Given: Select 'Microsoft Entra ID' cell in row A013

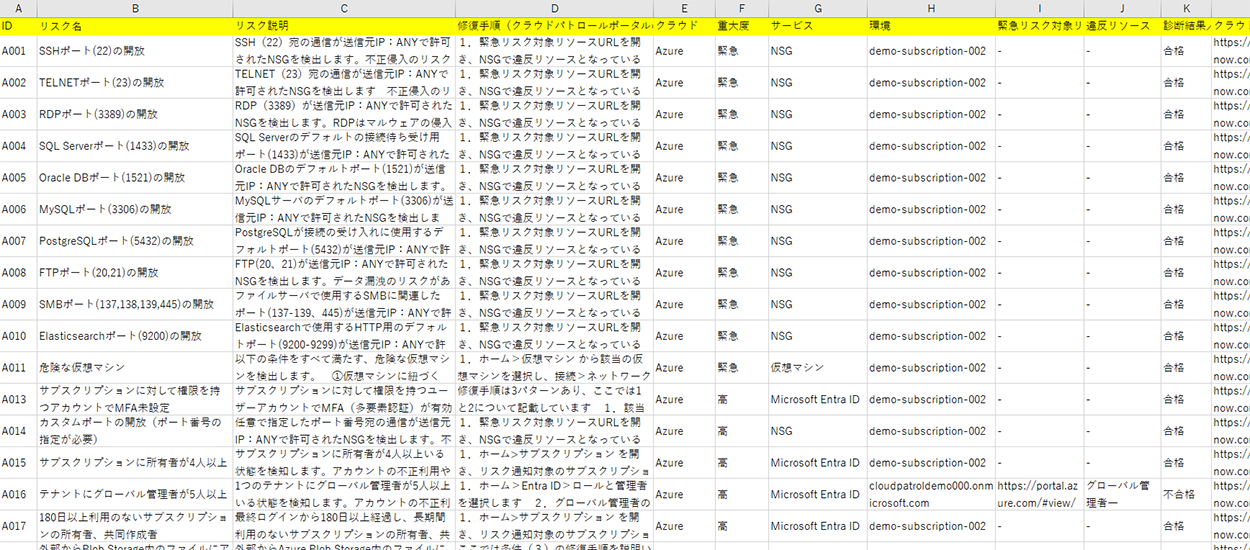Looking at the screenshot, I should (817, 400).
